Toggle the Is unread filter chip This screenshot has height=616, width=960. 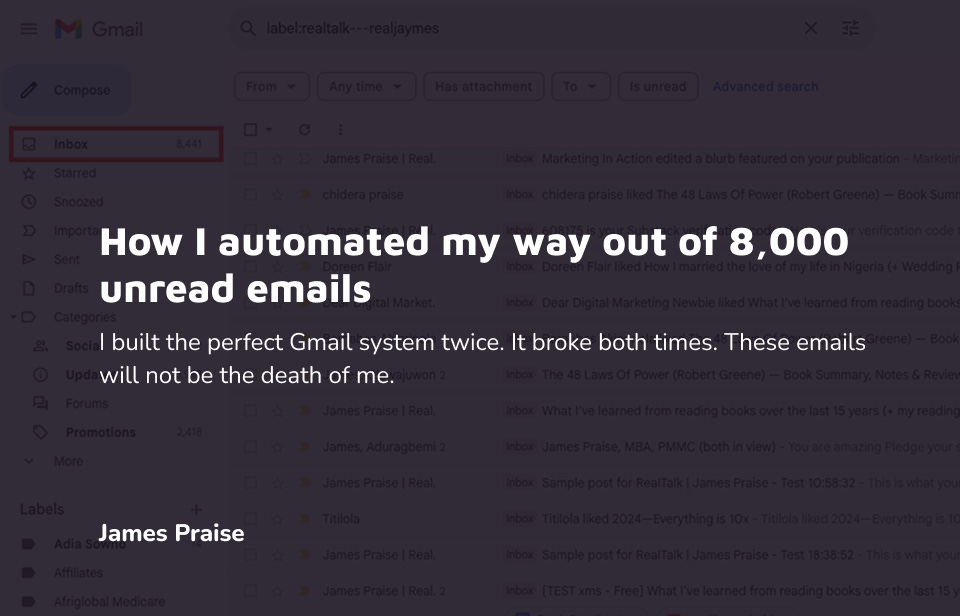coord(658,86)
